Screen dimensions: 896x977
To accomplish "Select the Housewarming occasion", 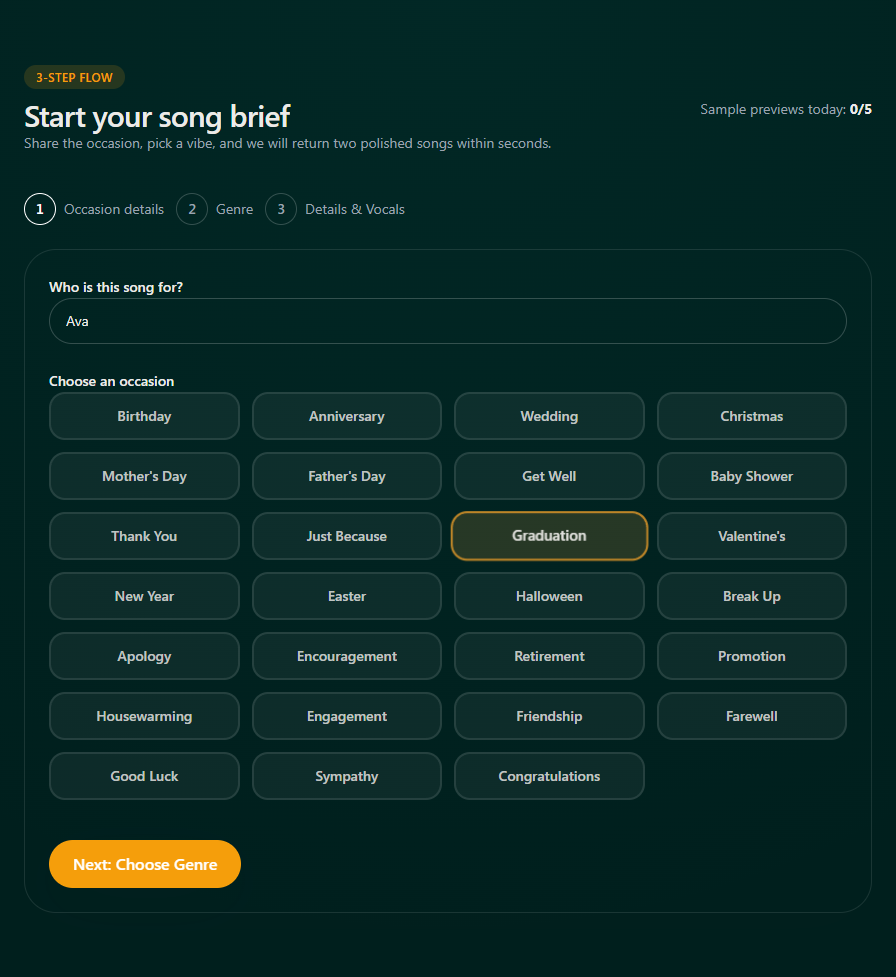I will tap(144, 716).
